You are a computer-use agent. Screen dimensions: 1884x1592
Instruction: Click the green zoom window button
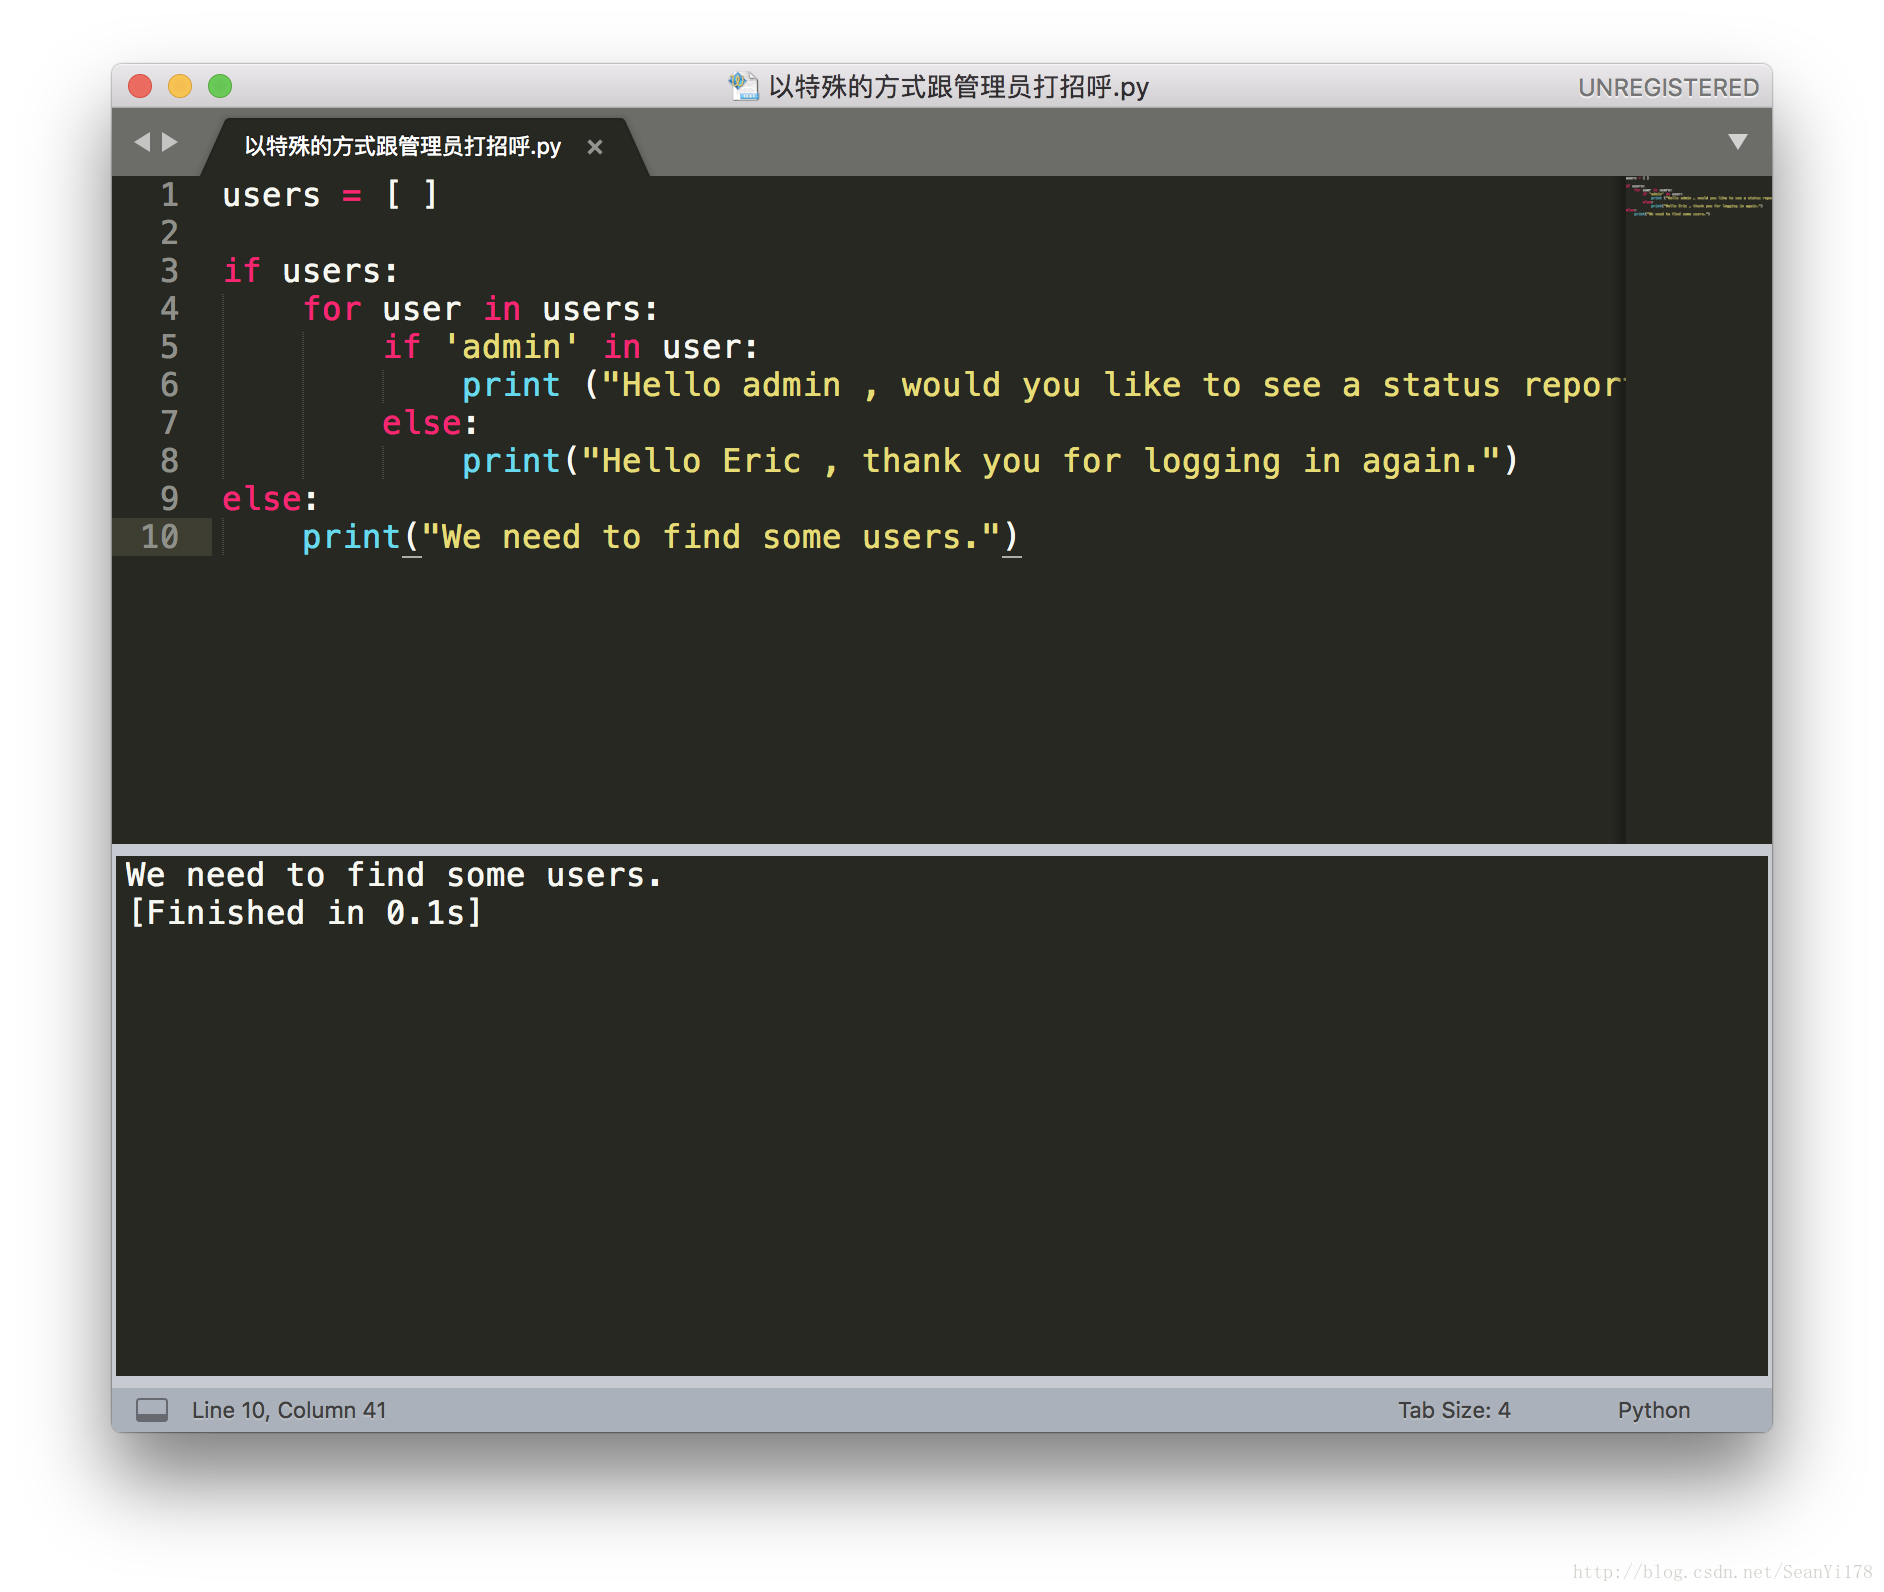pos(220,87)
